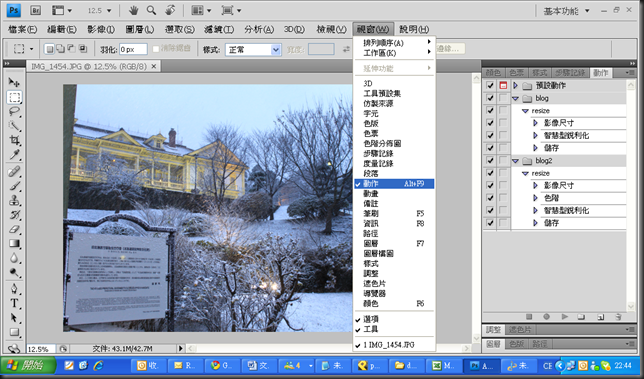Select the Healing Brush tool
This screenshot has height=379, width=644.
tap(14, 171)
